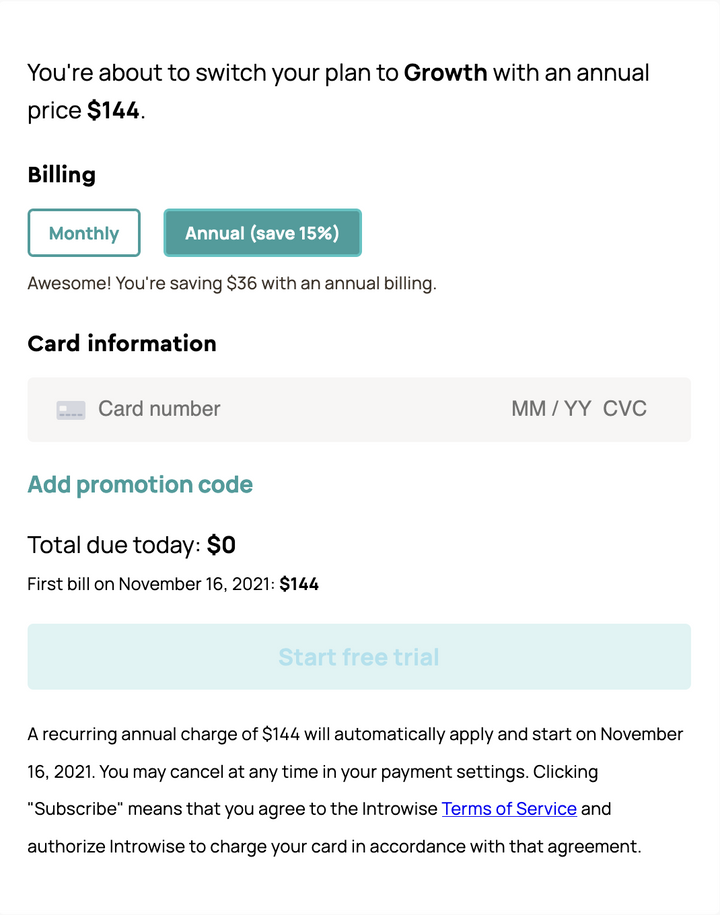720x915 pixels.
Task: Focus the Card number field
Action: [x=159, y=409]
